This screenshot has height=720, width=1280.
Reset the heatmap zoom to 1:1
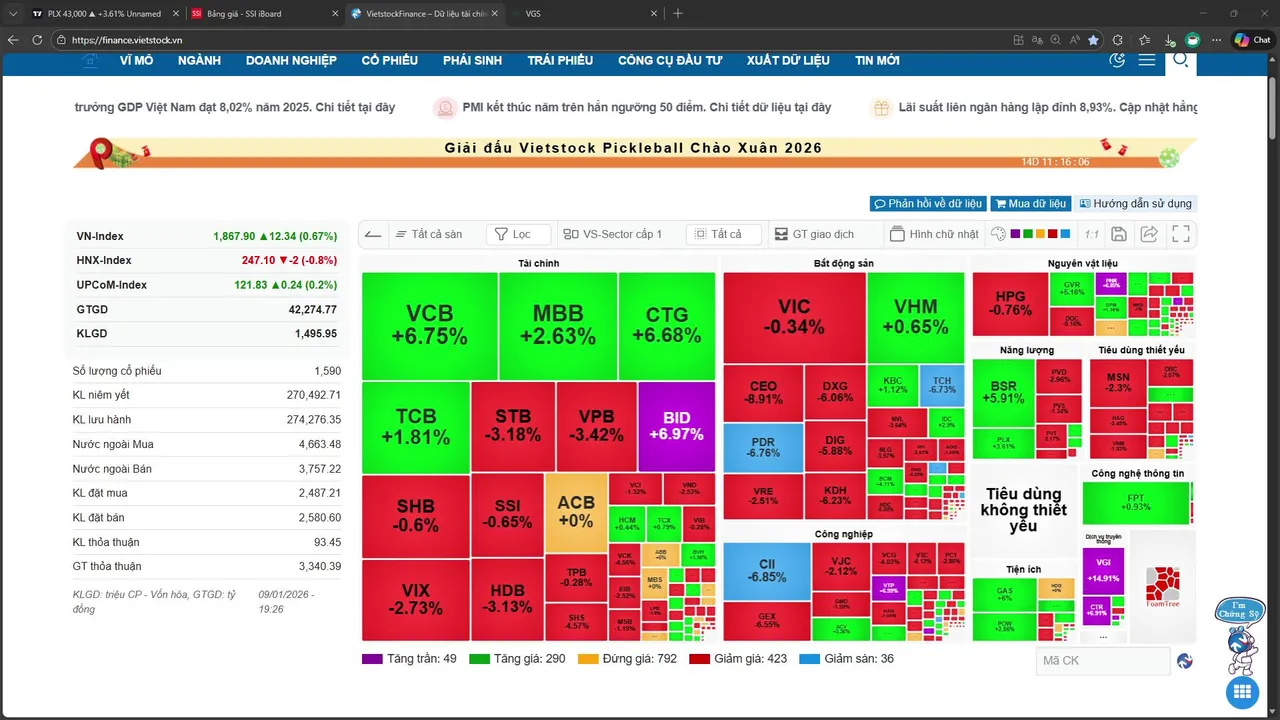(1091, 234)
